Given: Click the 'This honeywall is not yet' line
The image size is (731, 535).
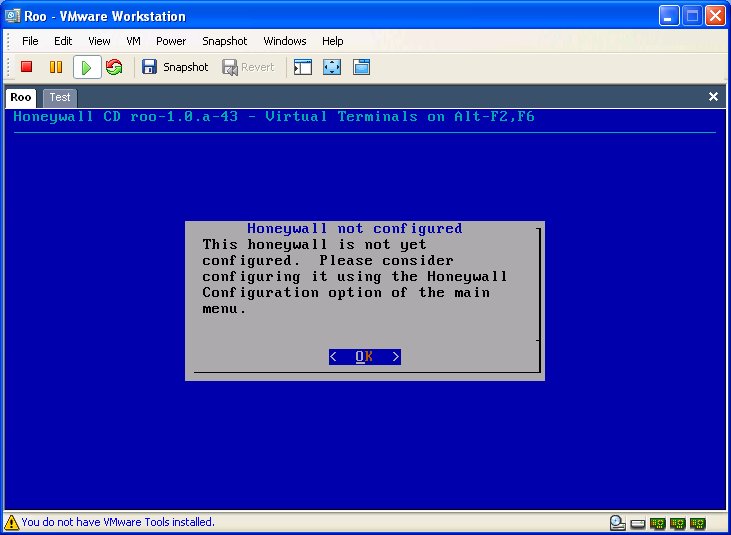Looking at the screenshot, I should click(x=314, y=245).
